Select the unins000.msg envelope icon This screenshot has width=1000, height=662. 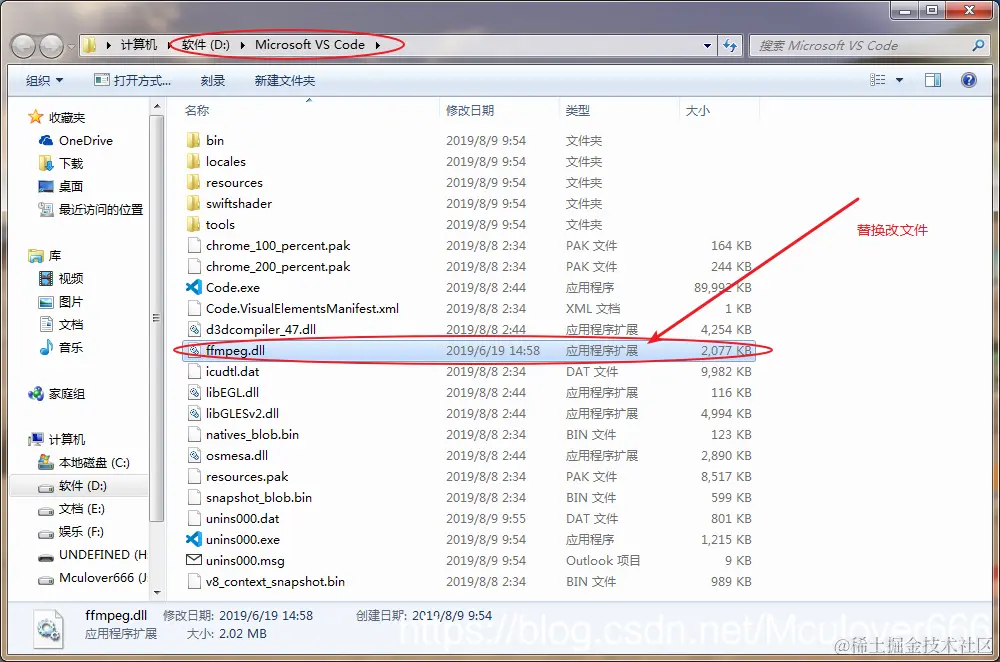193,560
